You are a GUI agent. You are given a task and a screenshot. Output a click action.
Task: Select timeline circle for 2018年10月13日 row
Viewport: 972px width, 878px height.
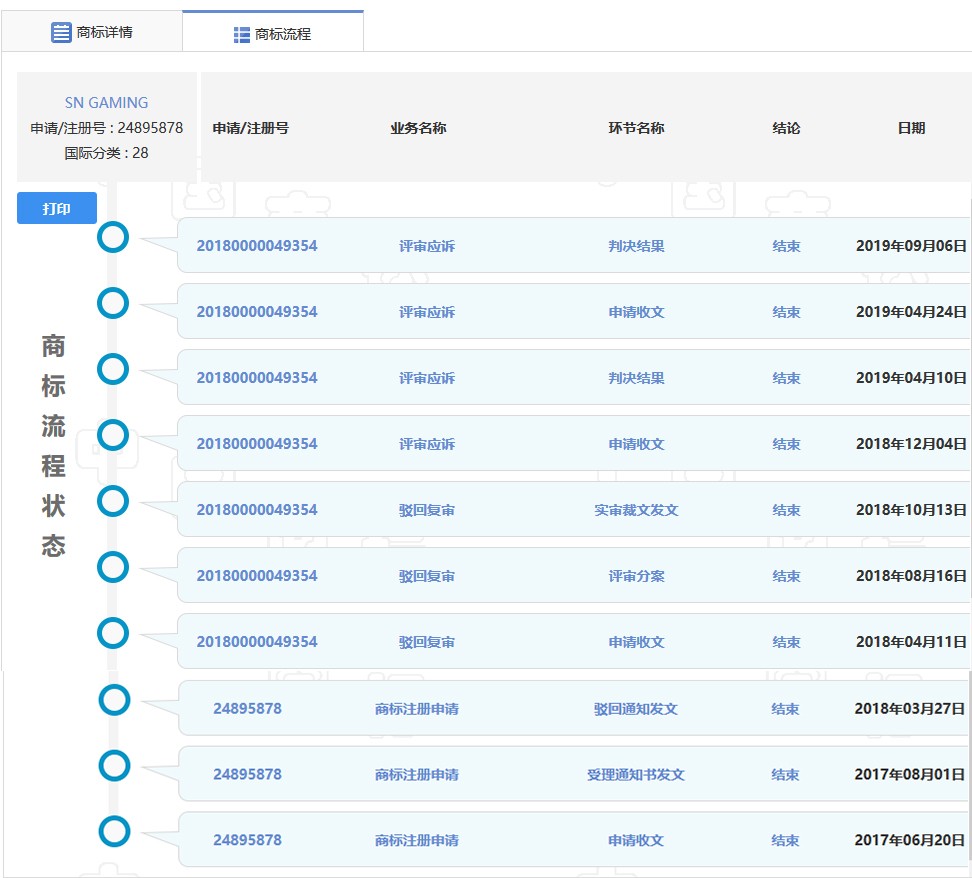pyautogui.click(x=113, y=501)
